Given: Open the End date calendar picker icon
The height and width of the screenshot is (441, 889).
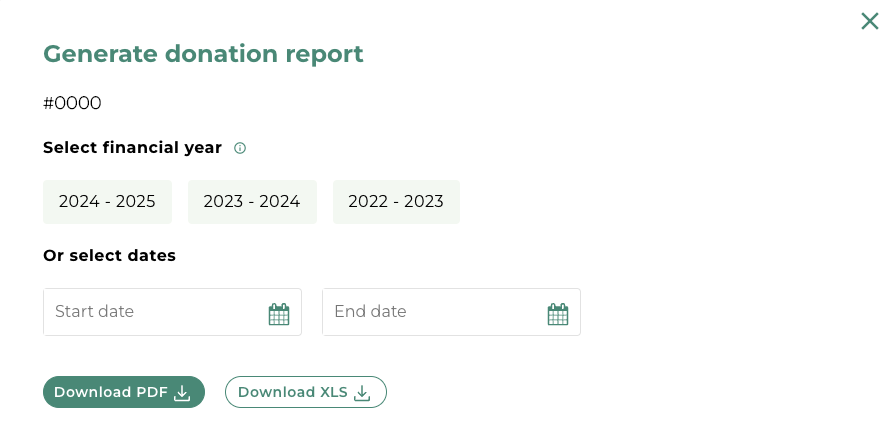Looking at the screenshot, I should (558, 314).
